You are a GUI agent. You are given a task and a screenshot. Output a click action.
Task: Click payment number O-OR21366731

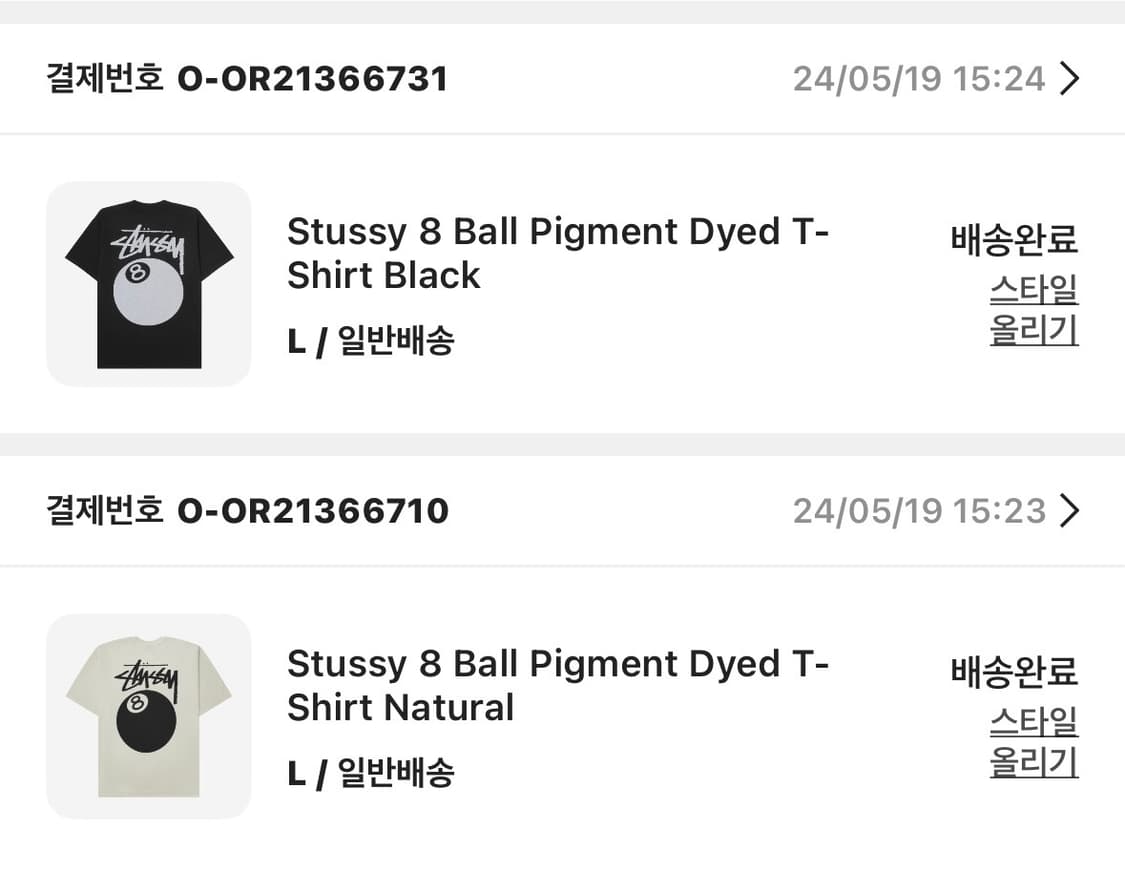pyautogui.click(x=313, y=78)
